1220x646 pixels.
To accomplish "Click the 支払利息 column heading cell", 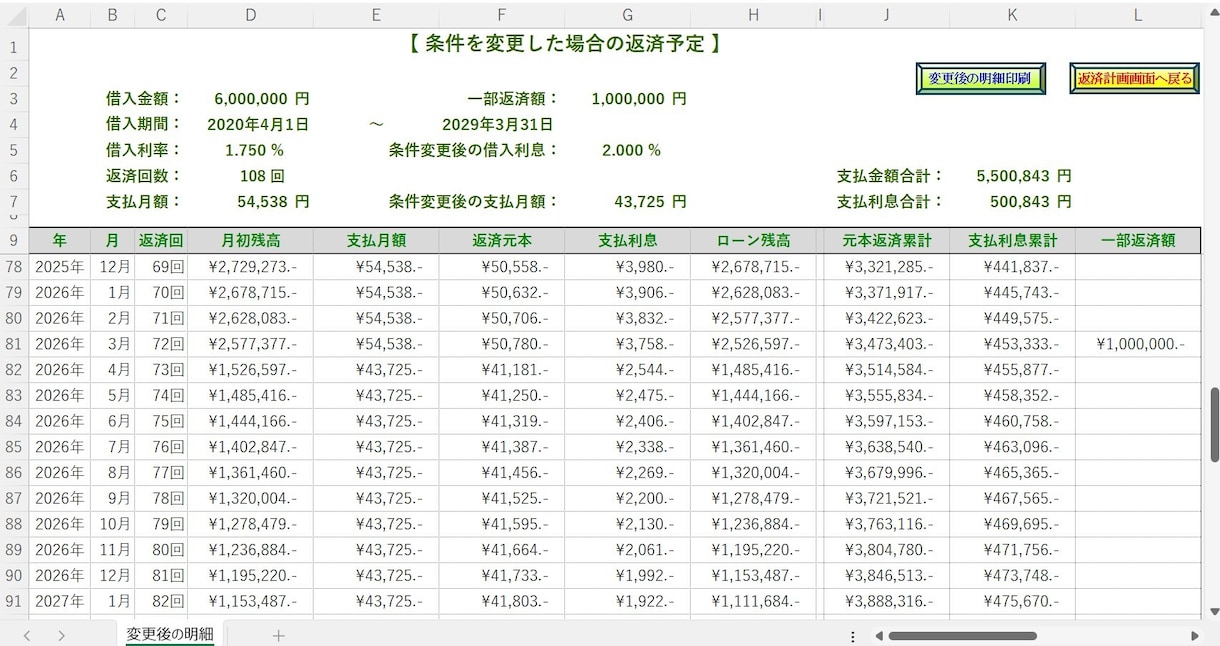I will click(x=627, y=241).
